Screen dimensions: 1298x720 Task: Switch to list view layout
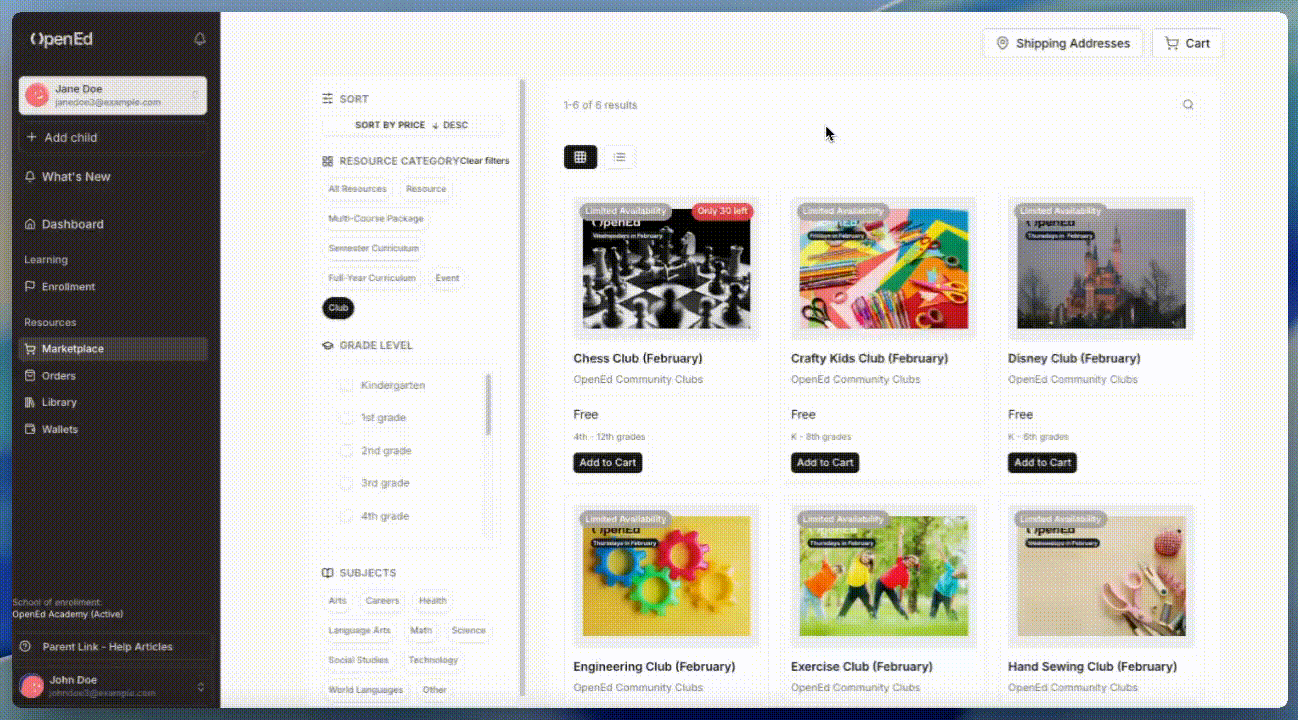(x=620, y=157)
